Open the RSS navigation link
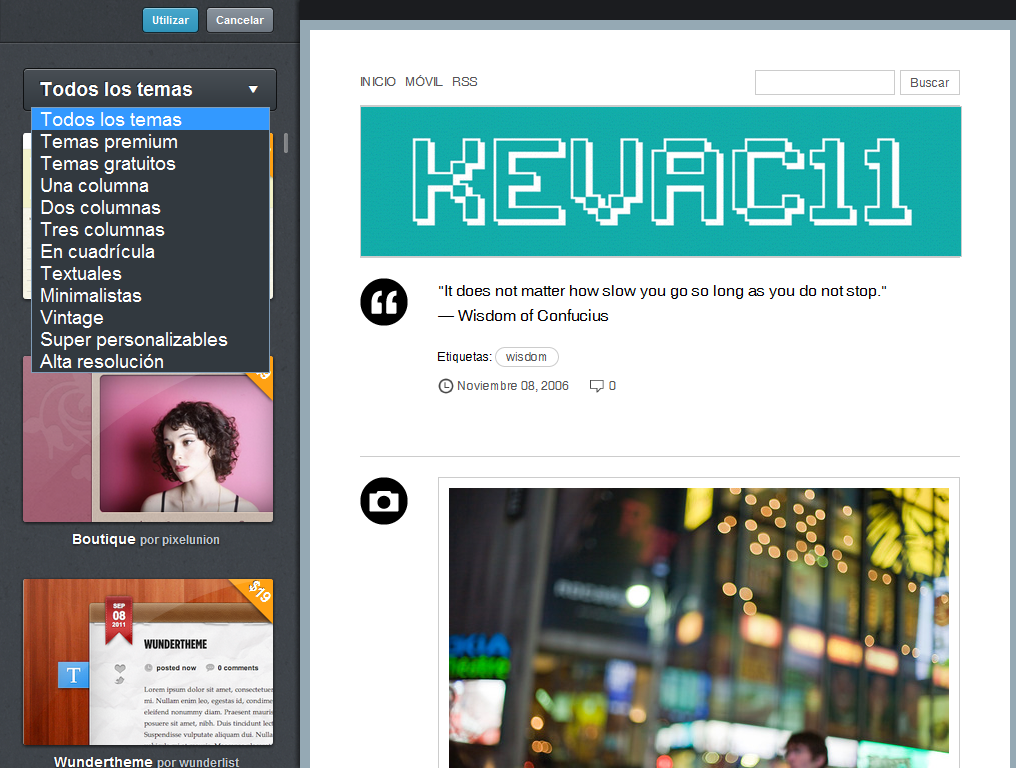The image size is (1016, 768). click(465, 82)
